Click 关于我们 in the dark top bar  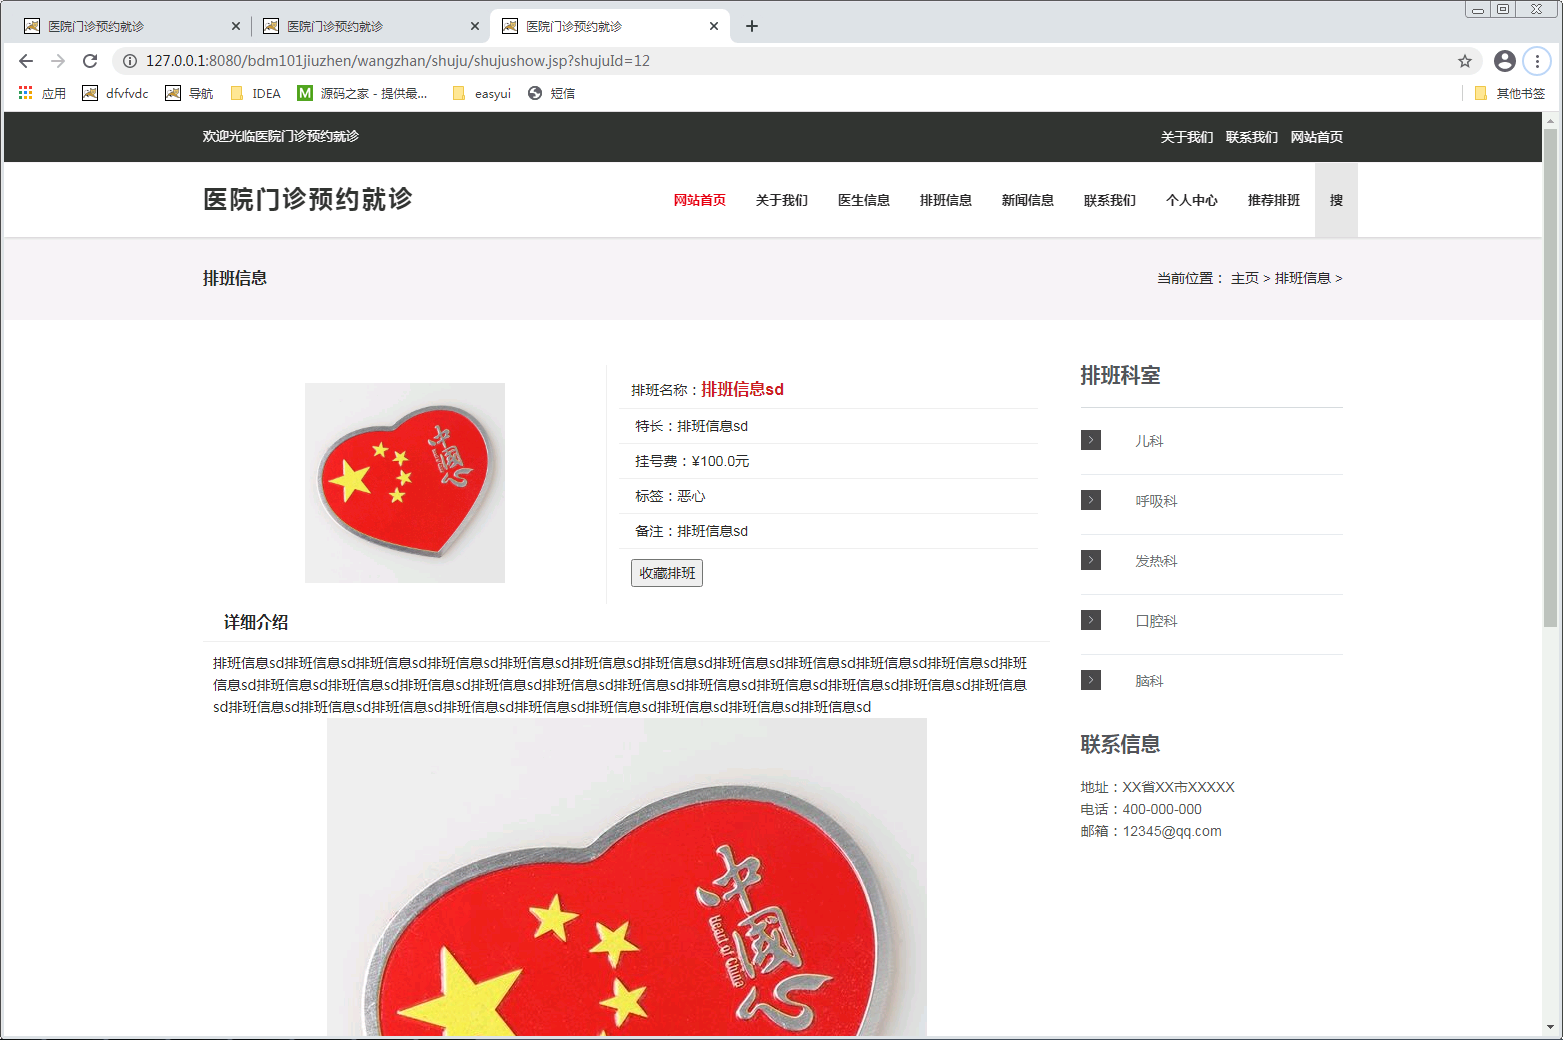pyautogui.click(x=1187, y=137)
